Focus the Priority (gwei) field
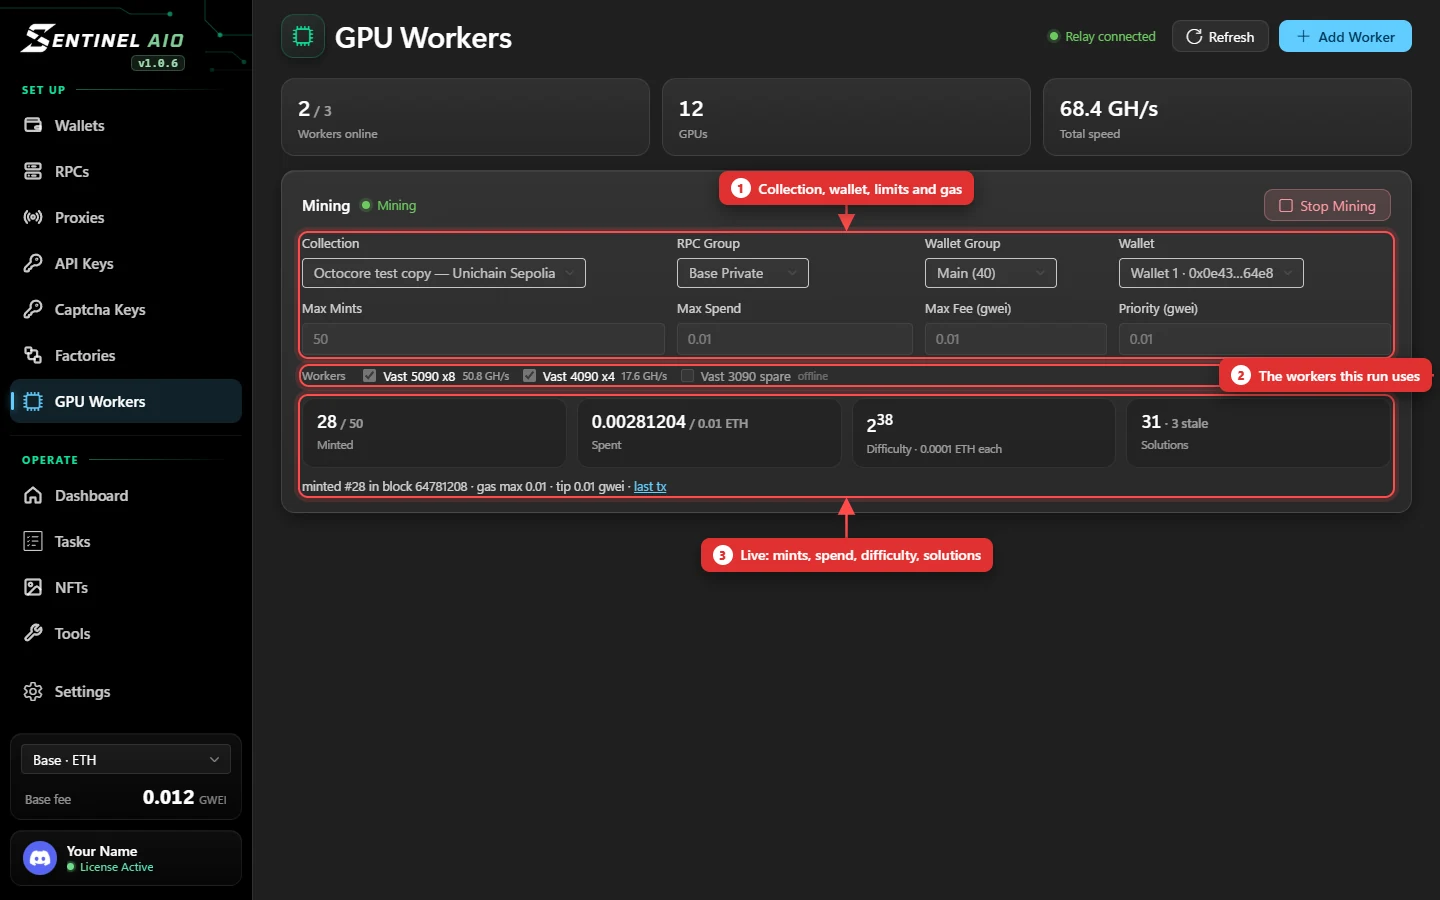Viewport: 1440px width, 900px height. (1254, 339)
